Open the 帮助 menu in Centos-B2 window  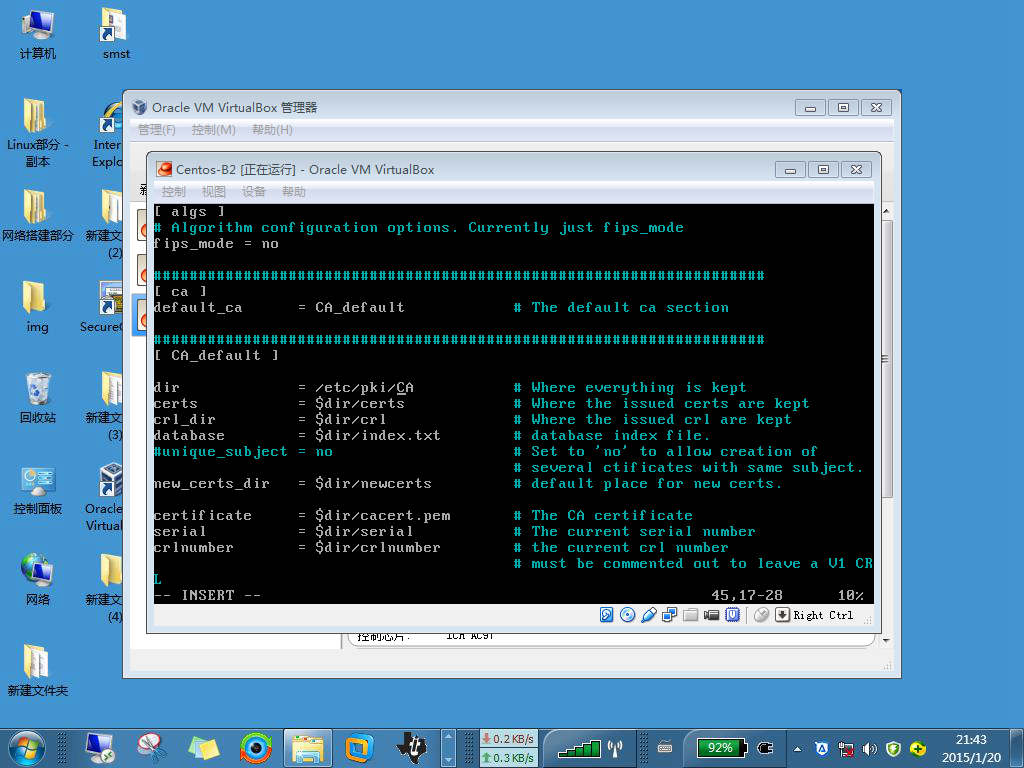293,191
